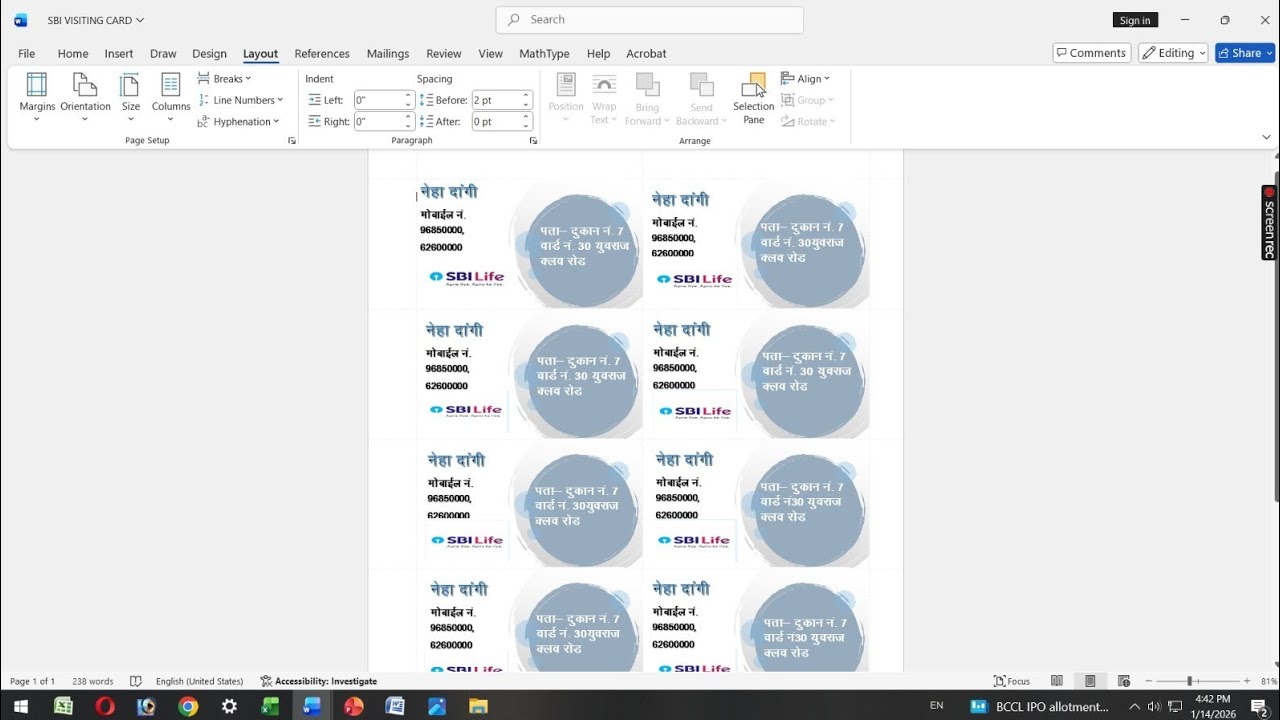Open the Page Setup dialog launcher
The height and width of the screenshot is (720, 1280).
coord(292,141)
